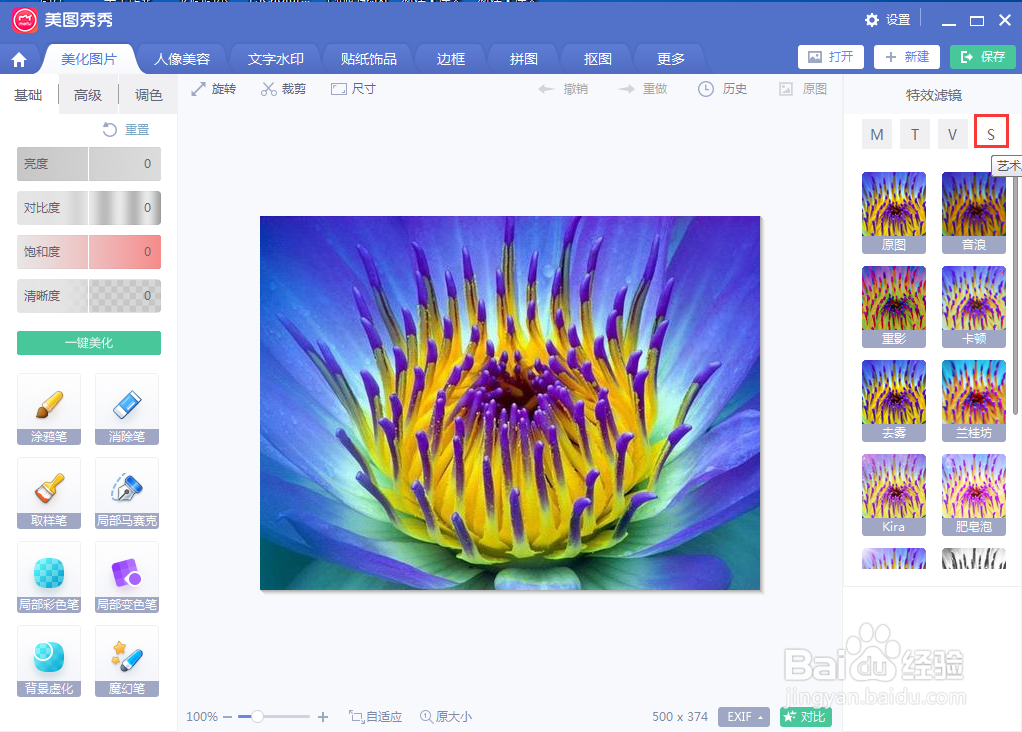Select the 背景虚化 background blur tool
The height and width of the screenshot is (732, 1022).
point(49,661)
